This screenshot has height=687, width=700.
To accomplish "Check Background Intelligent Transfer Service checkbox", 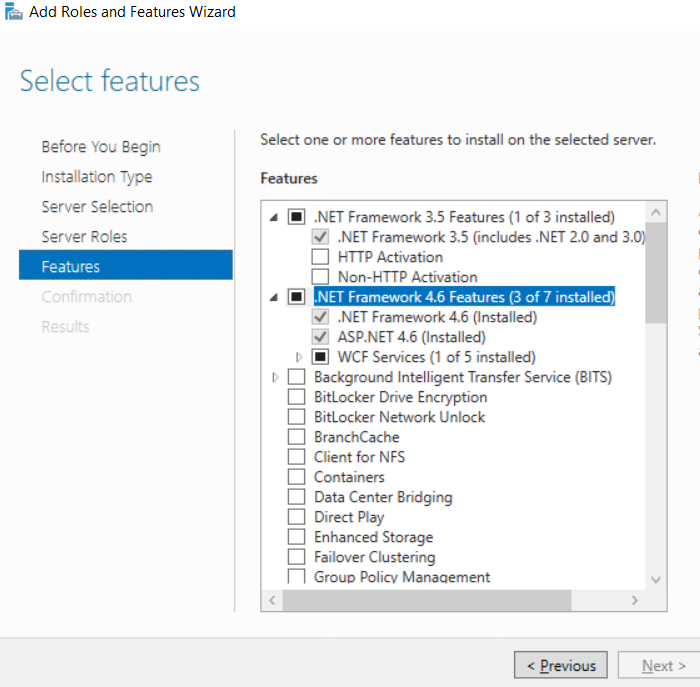I will (x=296, y=377).
